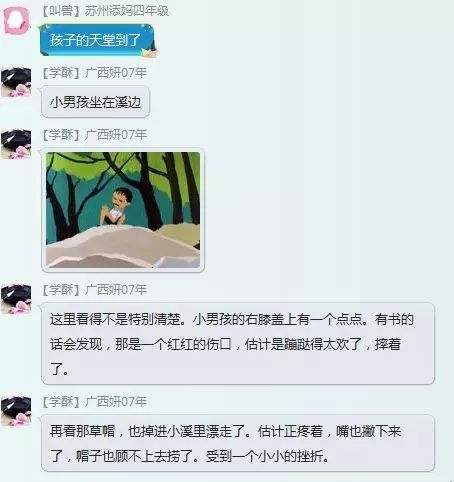Image resolution: width=454 pixels, height=482 pixels.
Task: Click the 广西妍07年 name above the straw hat message
Action: [x=116, y=401]
